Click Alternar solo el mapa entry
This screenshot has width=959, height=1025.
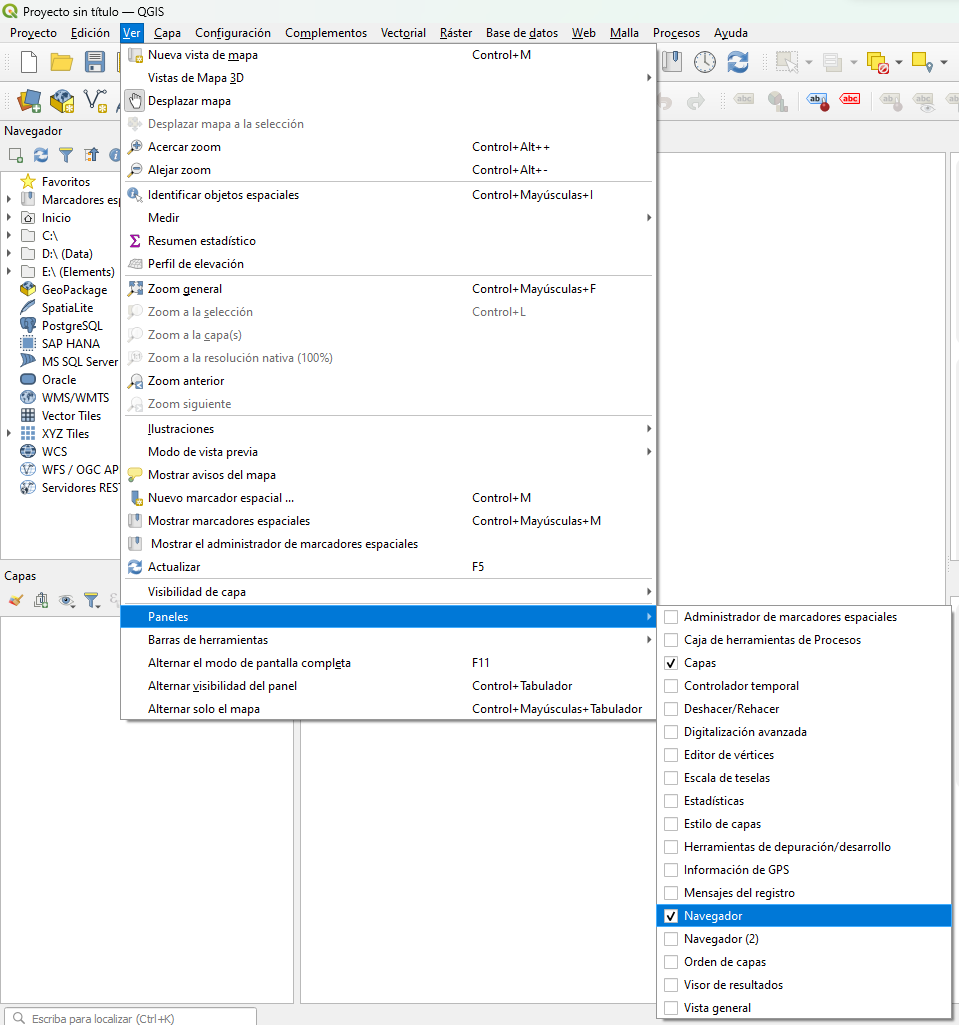click(389, 709)
